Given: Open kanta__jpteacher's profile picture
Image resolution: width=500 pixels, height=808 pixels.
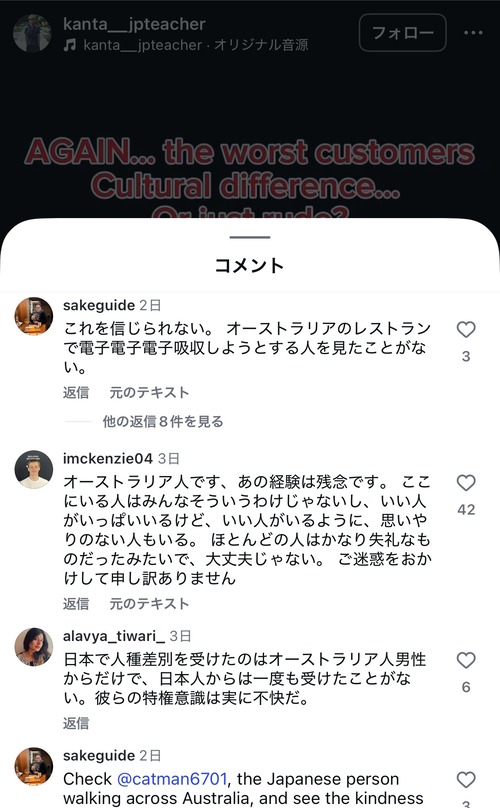Looking at the screenshot, I should pyautogui.click(x=32, y=33).
